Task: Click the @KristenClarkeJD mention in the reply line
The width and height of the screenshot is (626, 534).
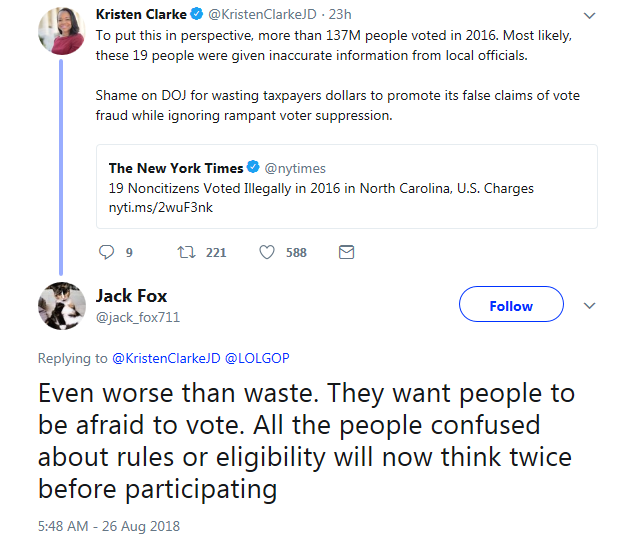Action: 166,357
